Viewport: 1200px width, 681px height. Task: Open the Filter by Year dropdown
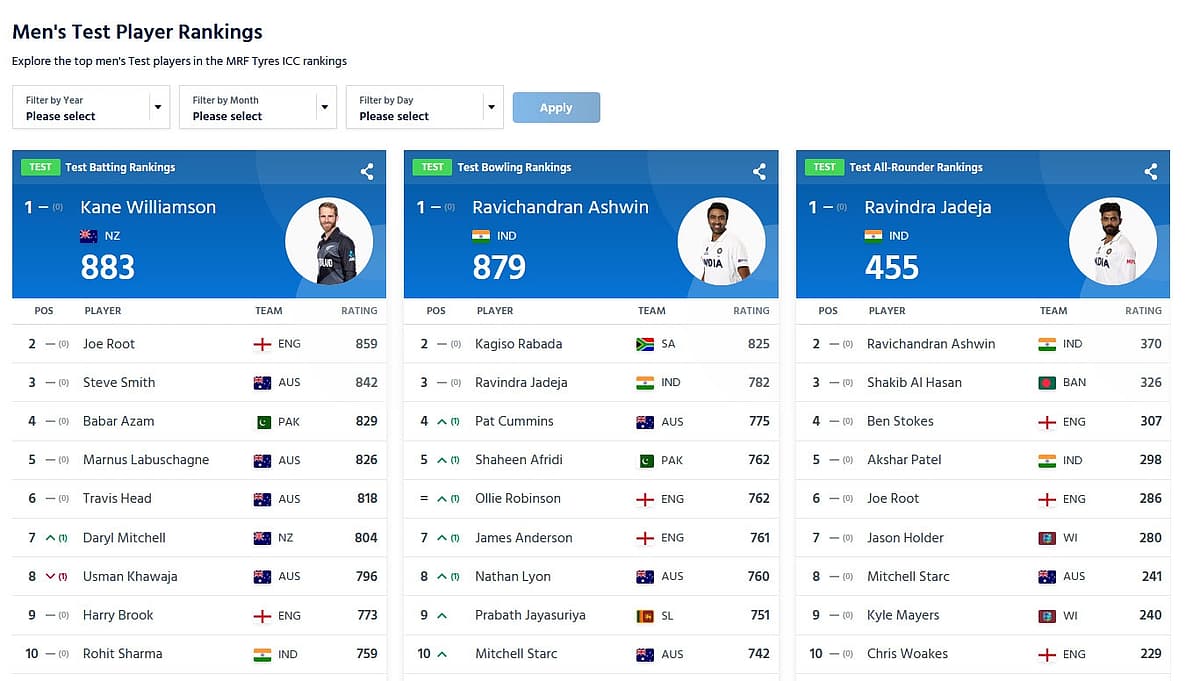[91, 107]
